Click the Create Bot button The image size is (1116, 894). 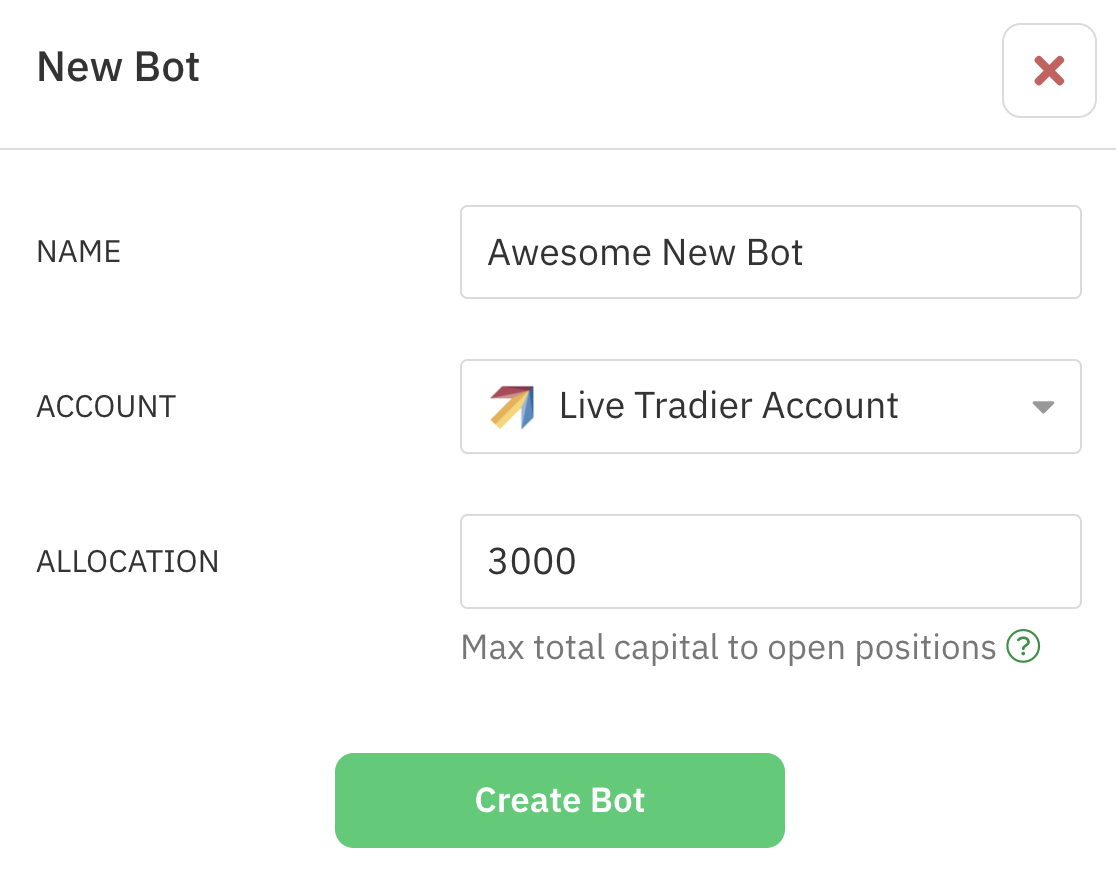[559, 800]
